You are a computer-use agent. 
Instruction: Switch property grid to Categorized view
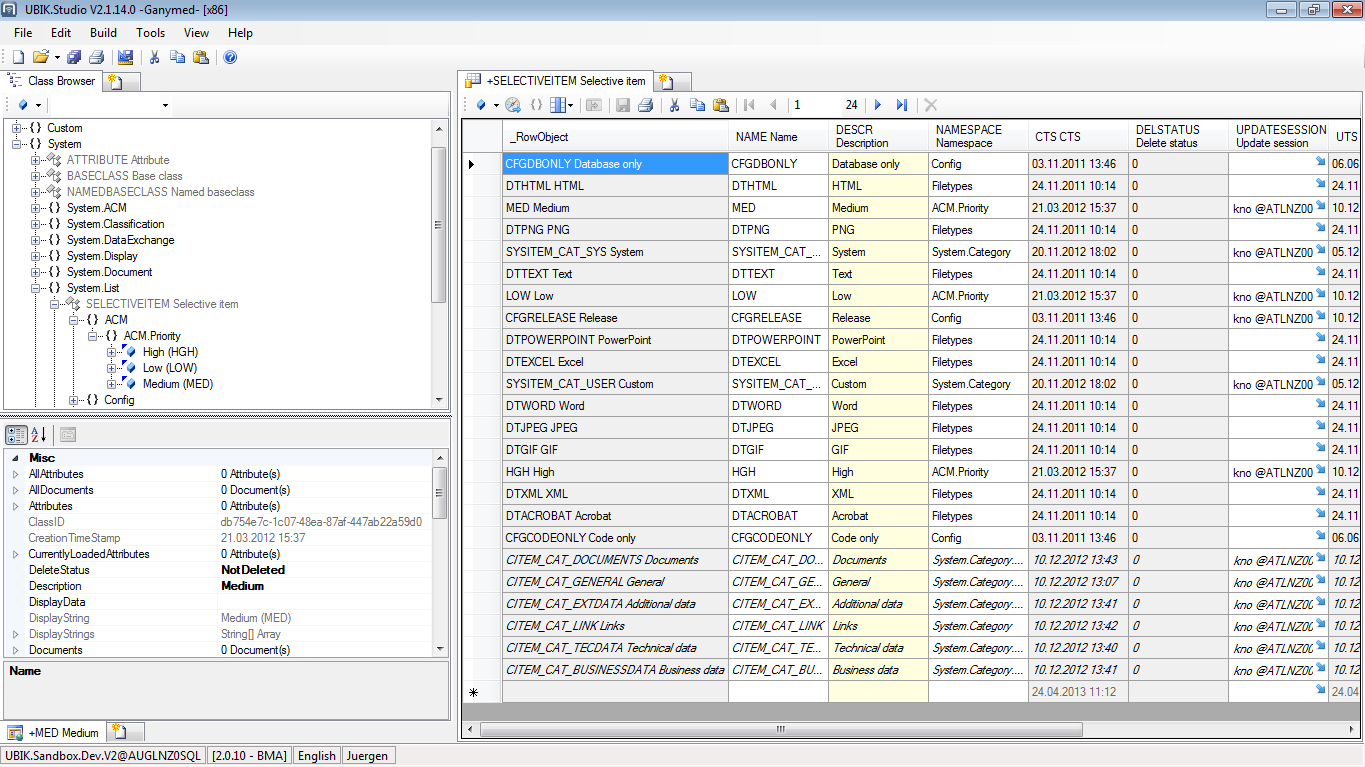[17, 434]
